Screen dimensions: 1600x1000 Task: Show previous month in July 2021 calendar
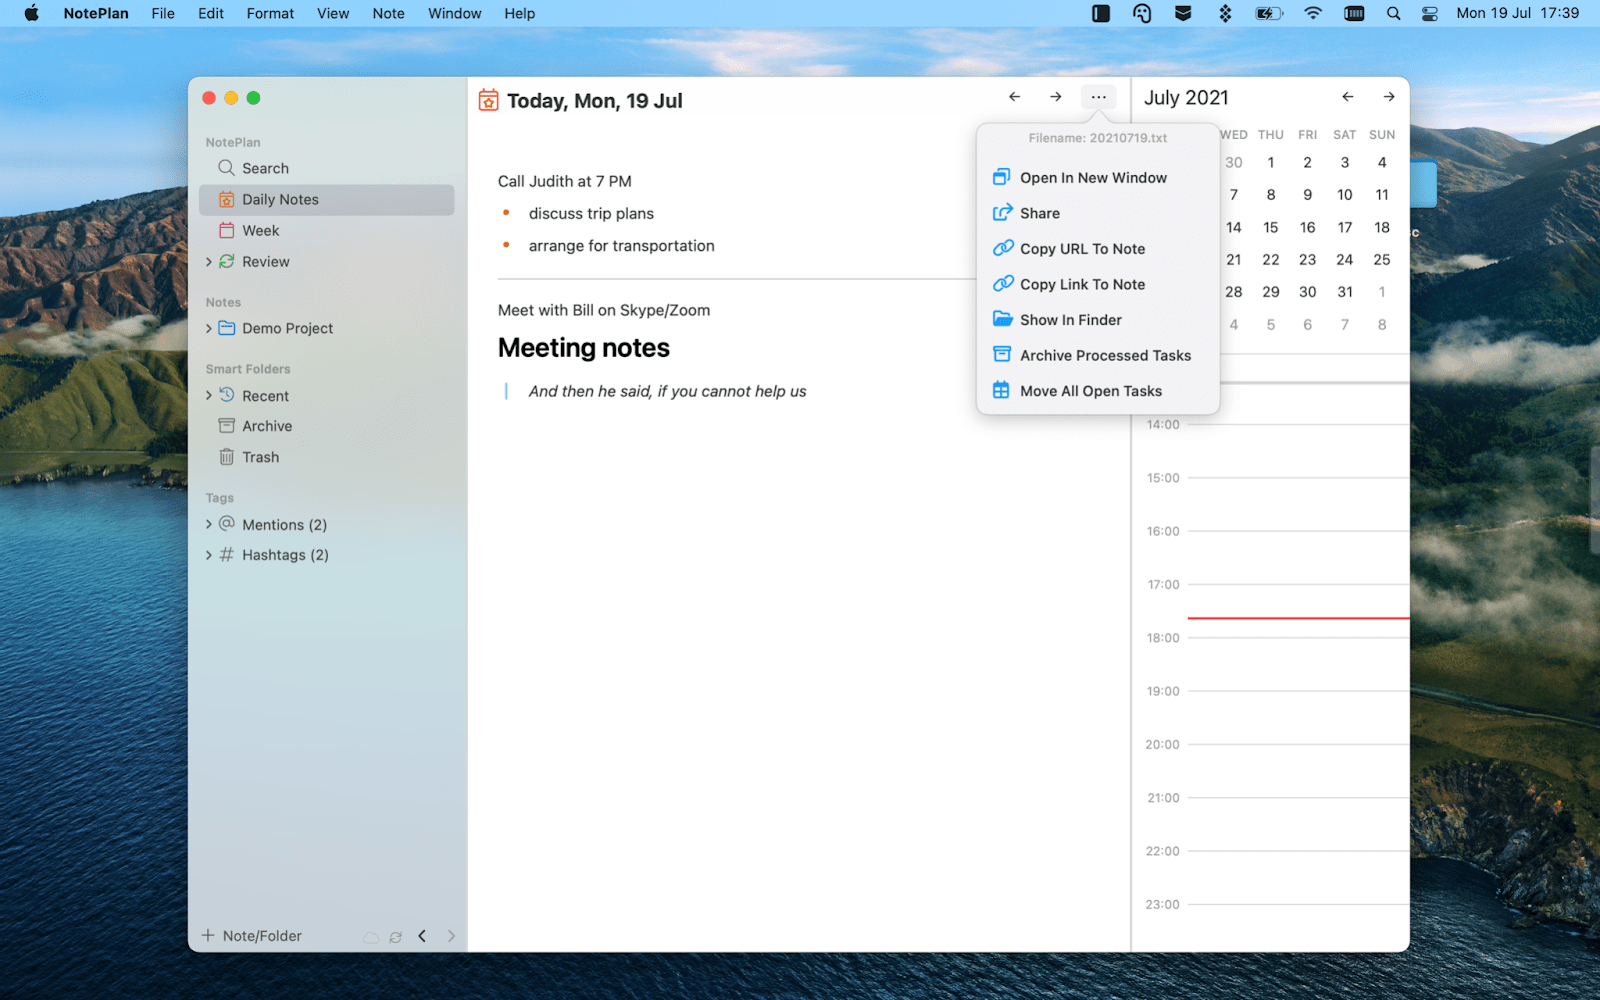click(1348, 97)
